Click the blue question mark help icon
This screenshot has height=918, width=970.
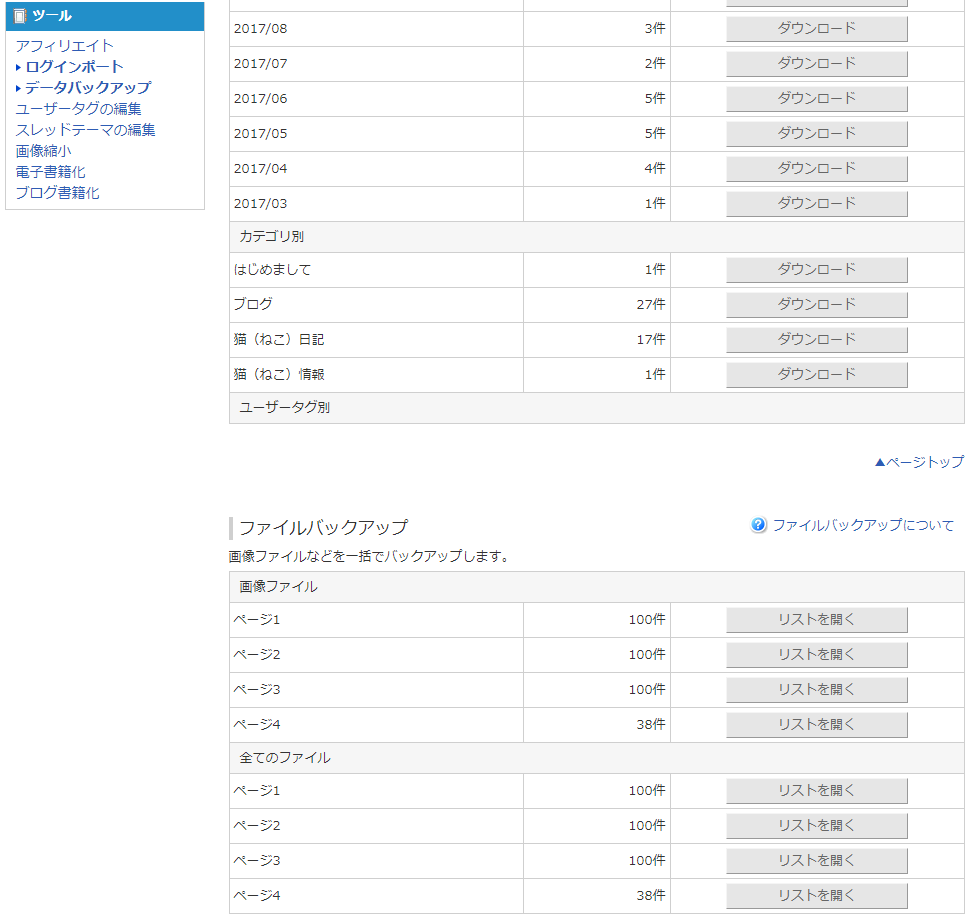click(758, 525)
